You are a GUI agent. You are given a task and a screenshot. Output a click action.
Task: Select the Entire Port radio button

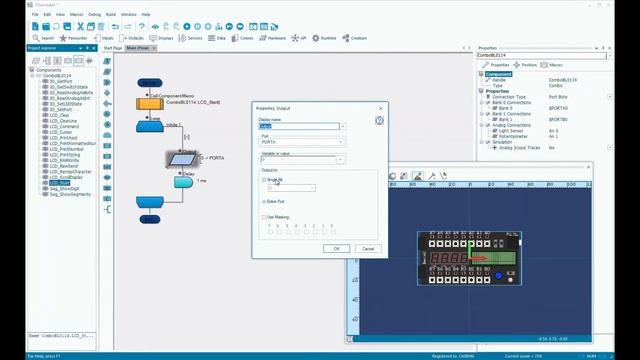pos(264,202)
